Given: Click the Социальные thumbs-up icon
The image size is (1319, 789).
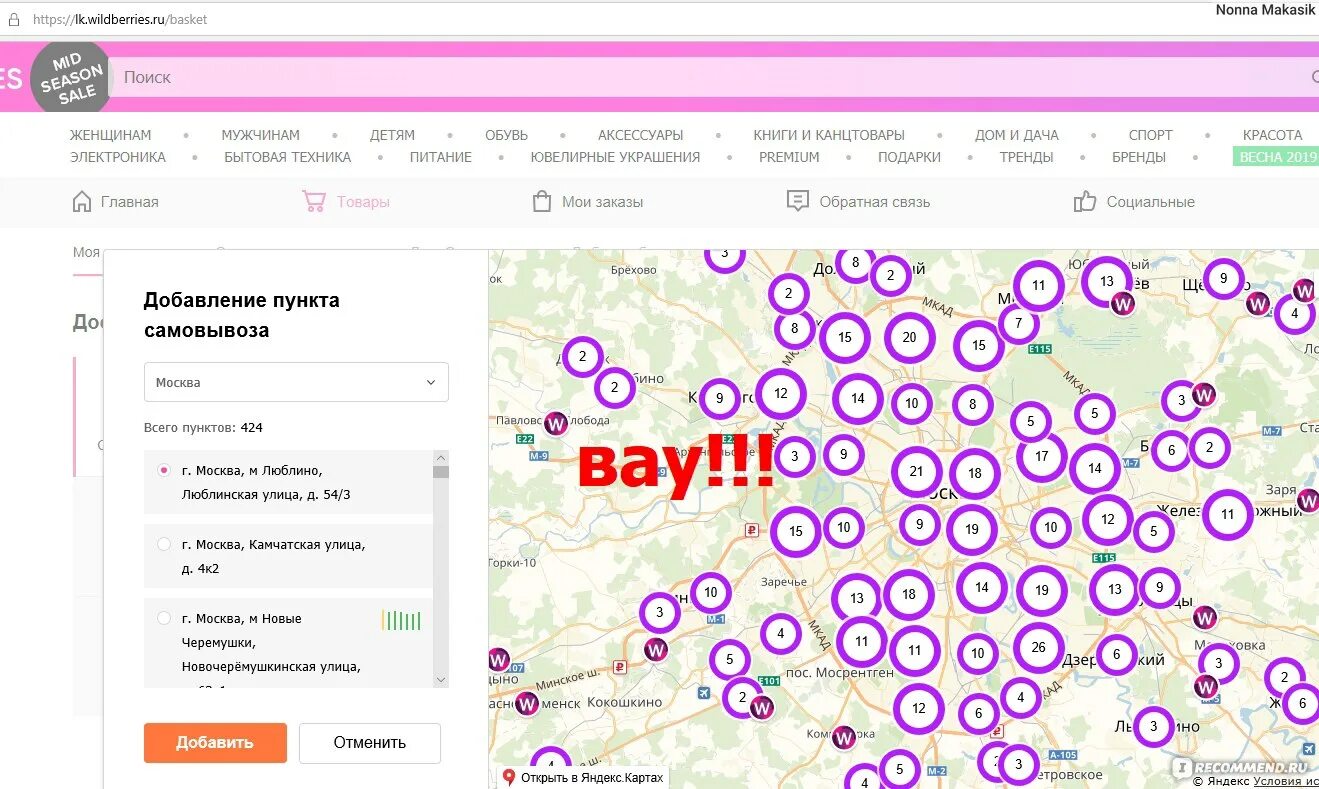Looking at the screenshot, I should (x=1085, y=202).
